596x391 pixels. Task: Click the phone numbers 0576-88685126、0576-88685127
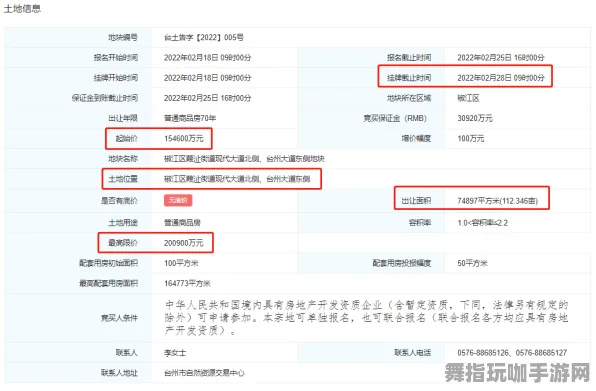(x=512, y=353)
